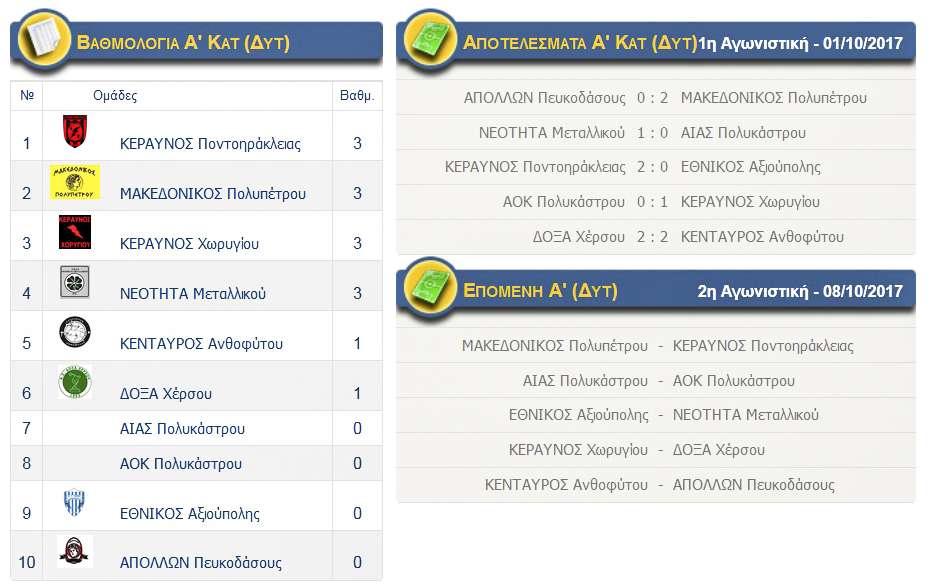Select the Ομάδες column header
This screenshot has height=588, width=936.
tap(115, 96)
